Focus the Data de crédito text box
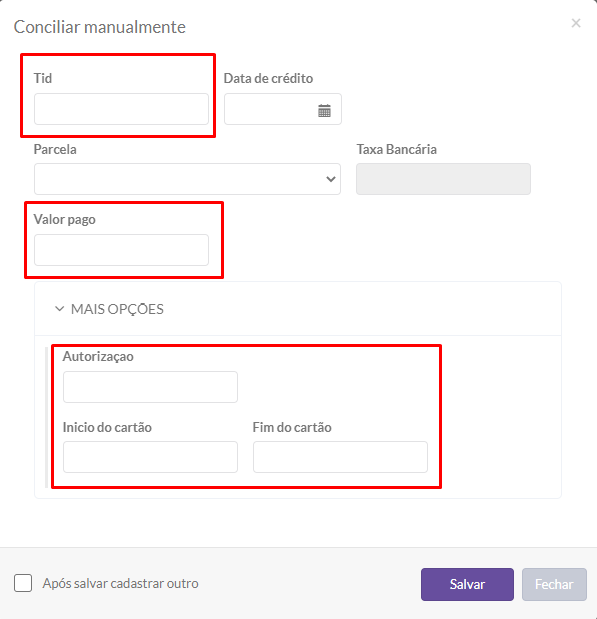Viewport: 597px width, 619px height. (283, 109)
